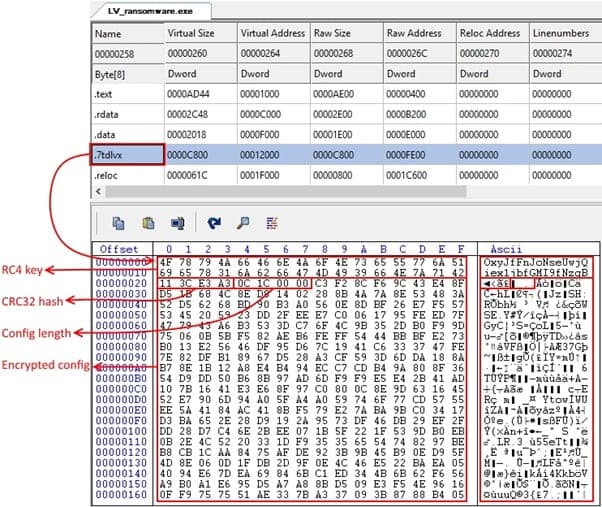This screenshot has width=602, height=507.
Task: Click the striped lines icon in the hex toolbar
Action: coord(272,223)
